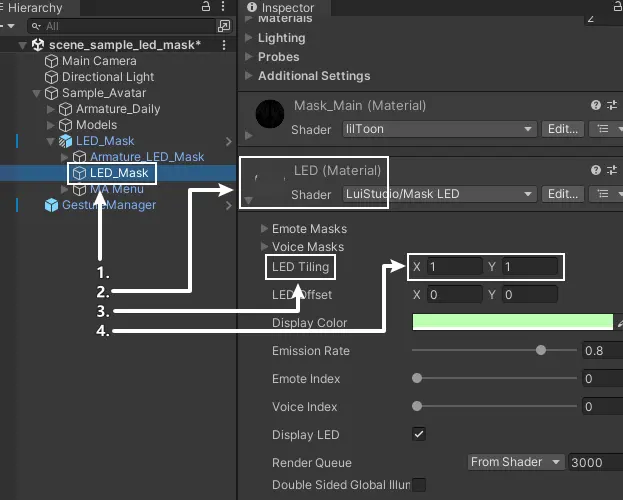Click the Render Queue value field 3000

[596, 462]
